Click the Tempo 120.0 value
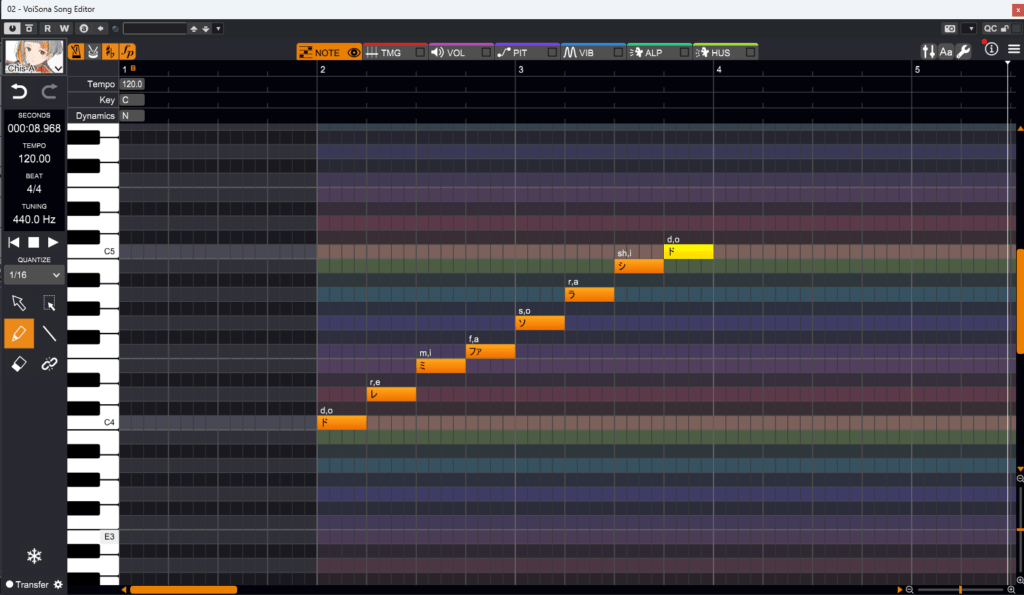1024x595 pixels. point(132,84)
